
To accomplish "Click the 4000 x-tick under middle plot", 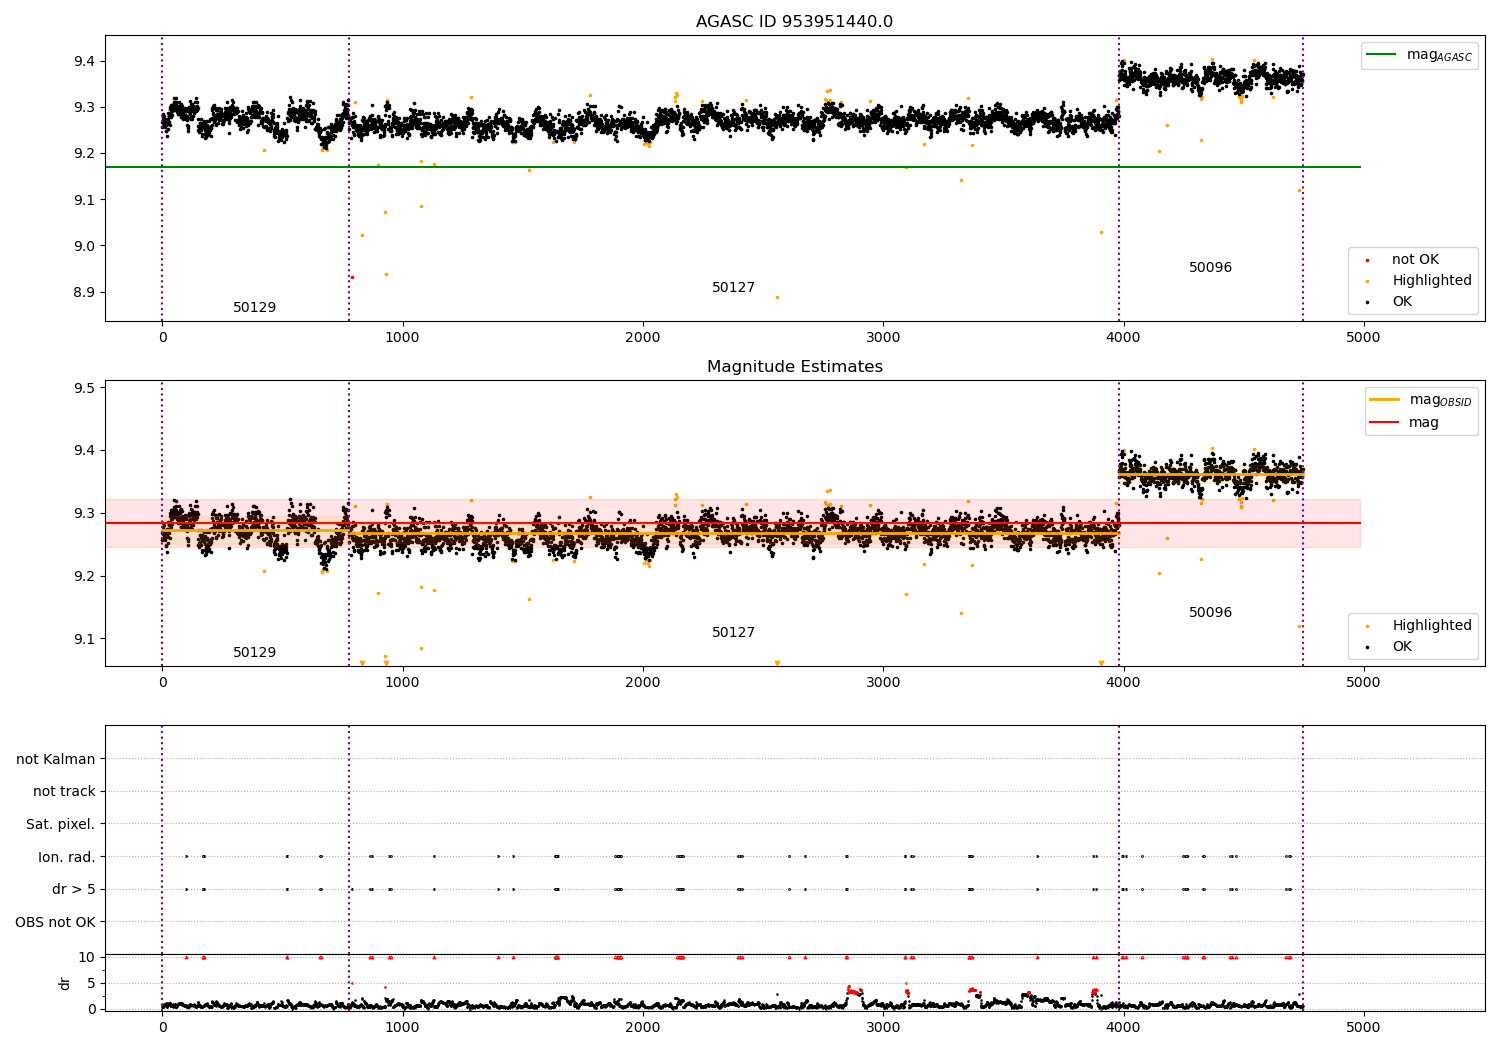I will [1123, 683].
